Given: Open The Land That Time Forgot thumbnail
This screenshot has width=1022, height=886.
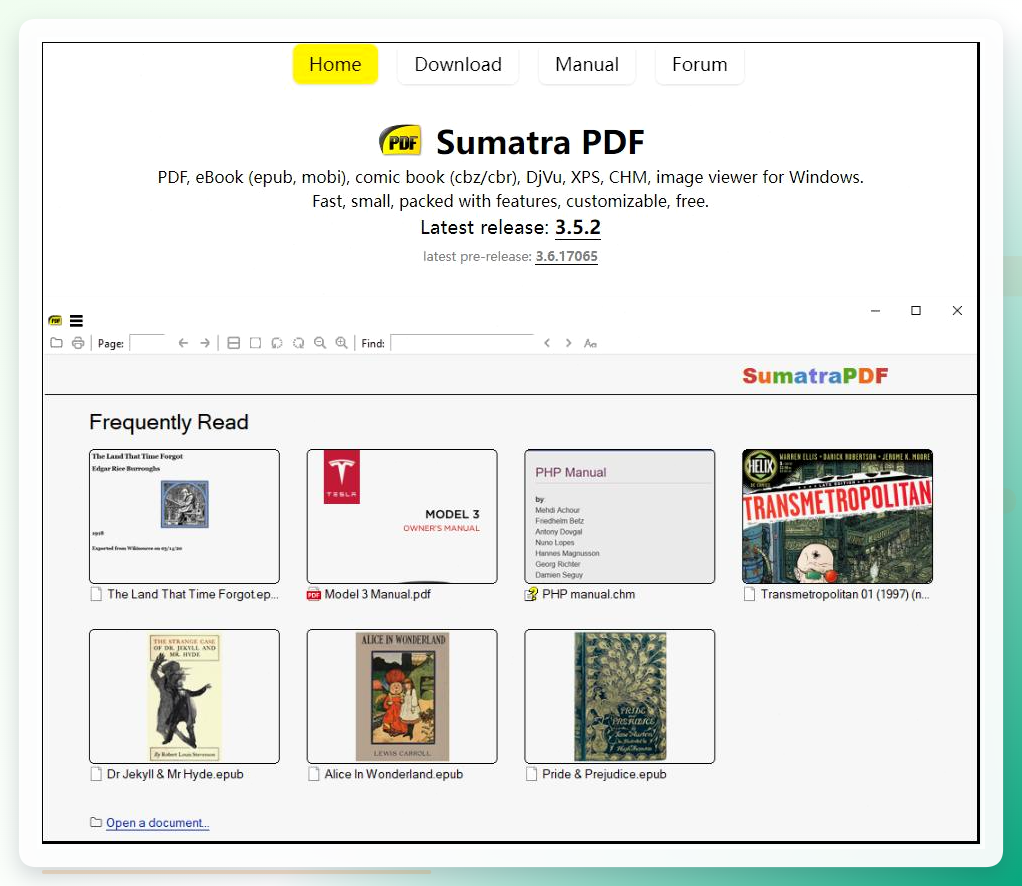Looking at the screenshot, I should tap(184, 516).
